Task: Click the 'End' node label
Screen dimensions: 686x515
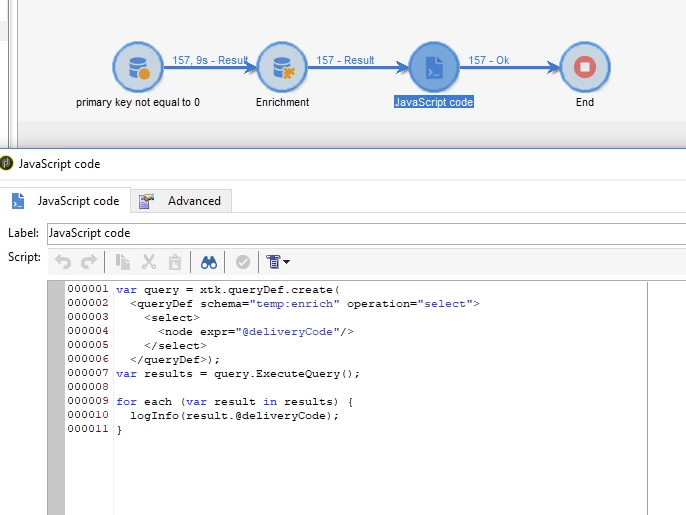Action: [x=585, y=102]
